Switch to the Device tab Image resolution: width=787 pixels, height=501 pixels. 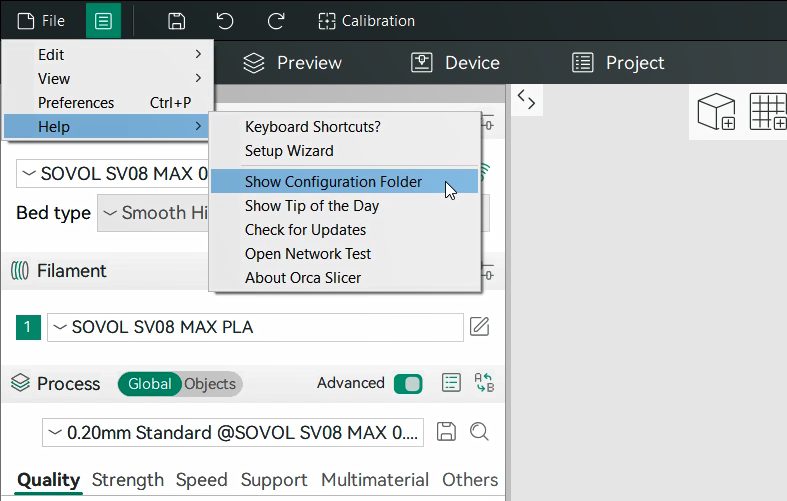click(455, 63)
